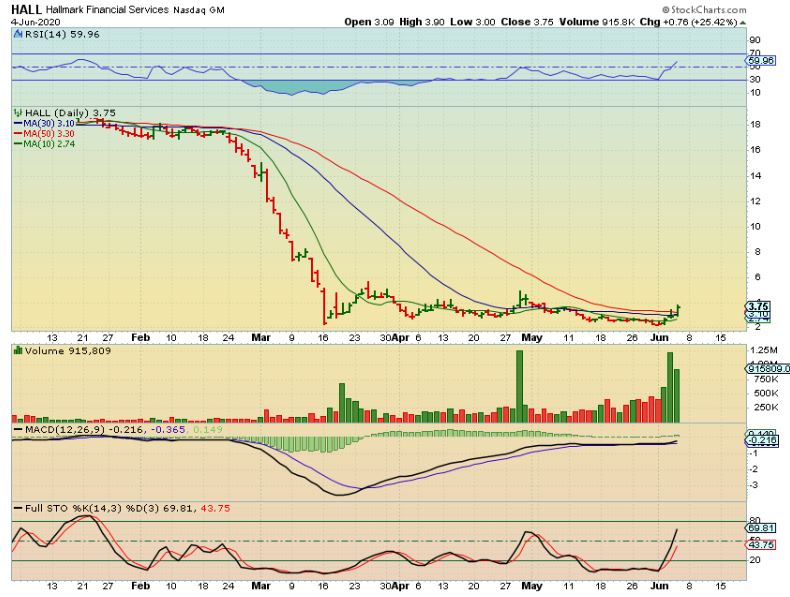The height and width of the screenshot is (597, 790).
Task: Click the Mar label under the price panel
Action: [x=261, y=338]
